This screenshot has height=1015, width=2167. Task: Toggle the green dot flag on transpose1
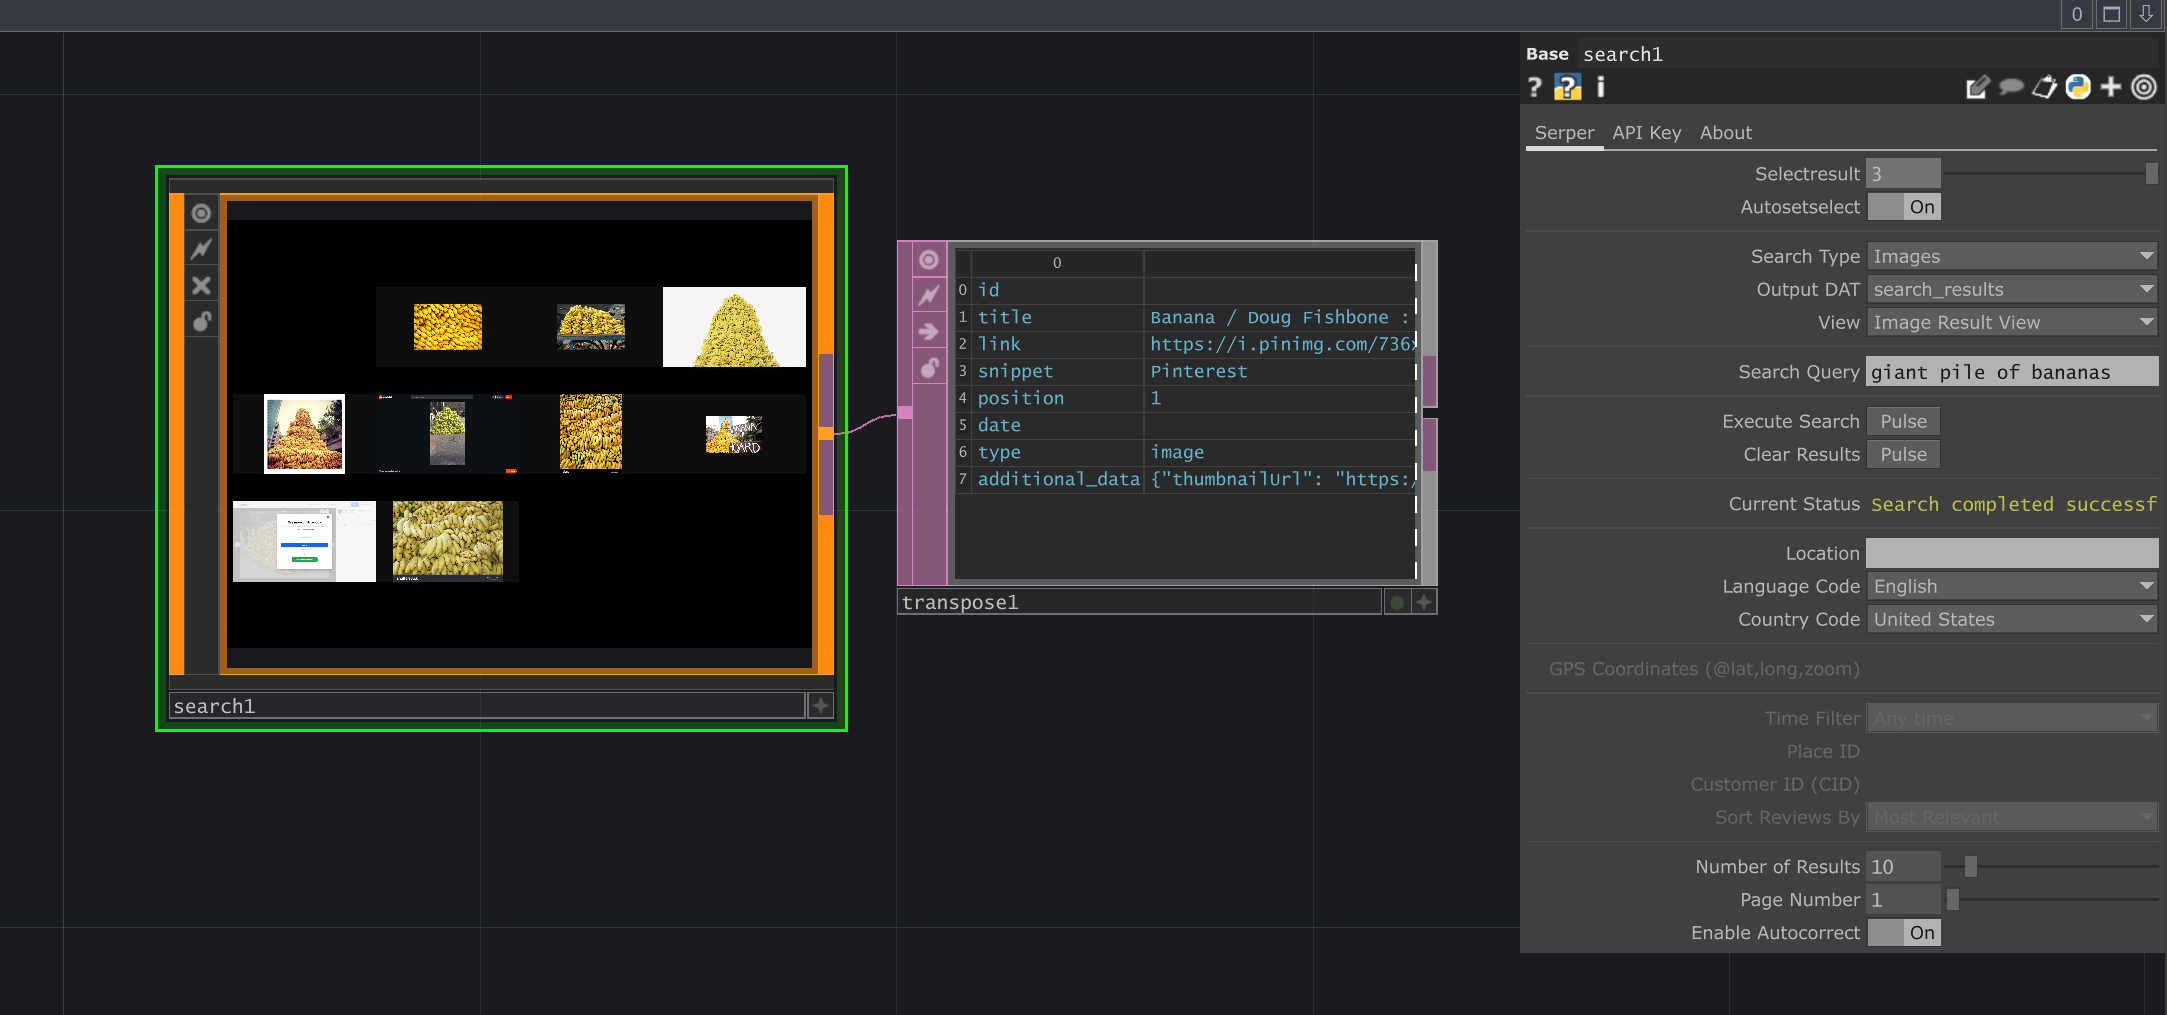[x=1397, y=602]
